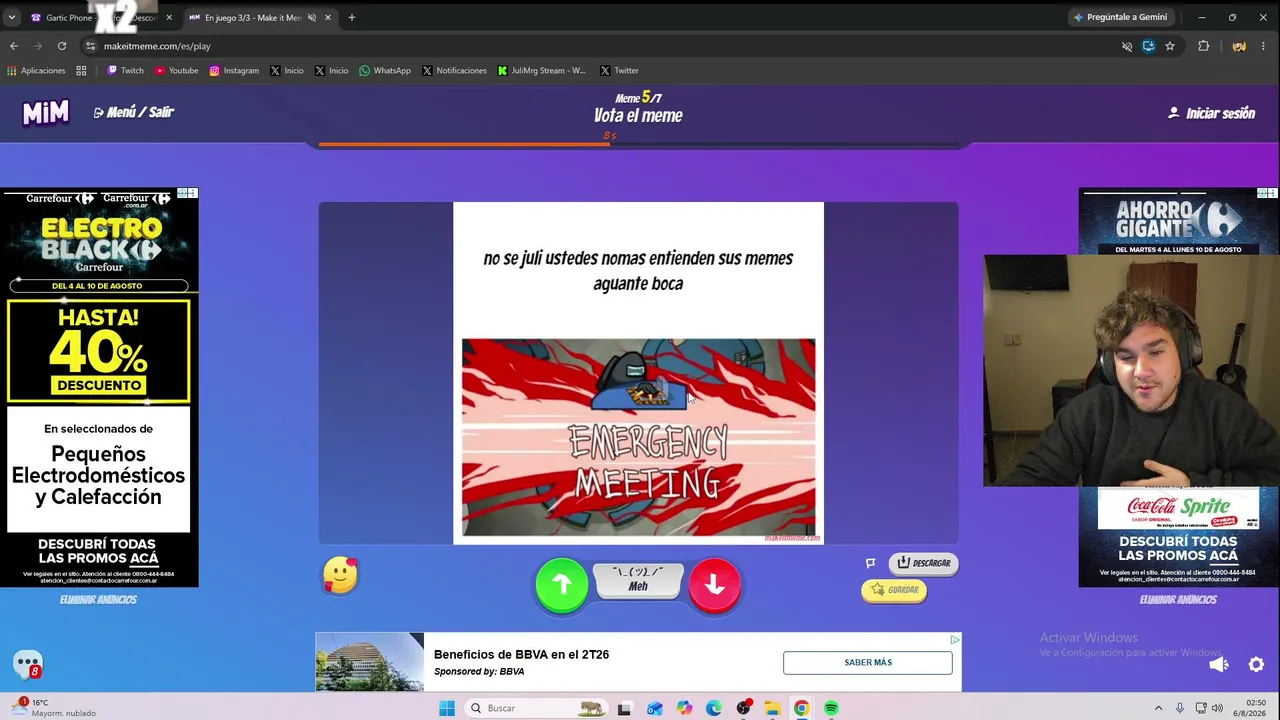Click Saber más on the BBVA ad

[868, 662]
